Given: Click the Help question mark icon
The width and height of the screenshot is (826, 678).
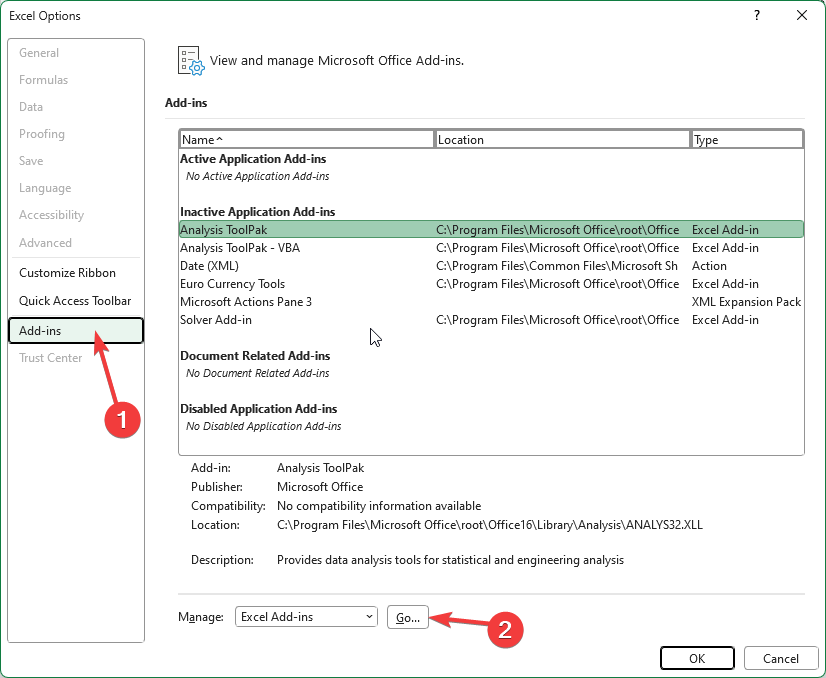Looking at the screenshot, I should (757, 15).
